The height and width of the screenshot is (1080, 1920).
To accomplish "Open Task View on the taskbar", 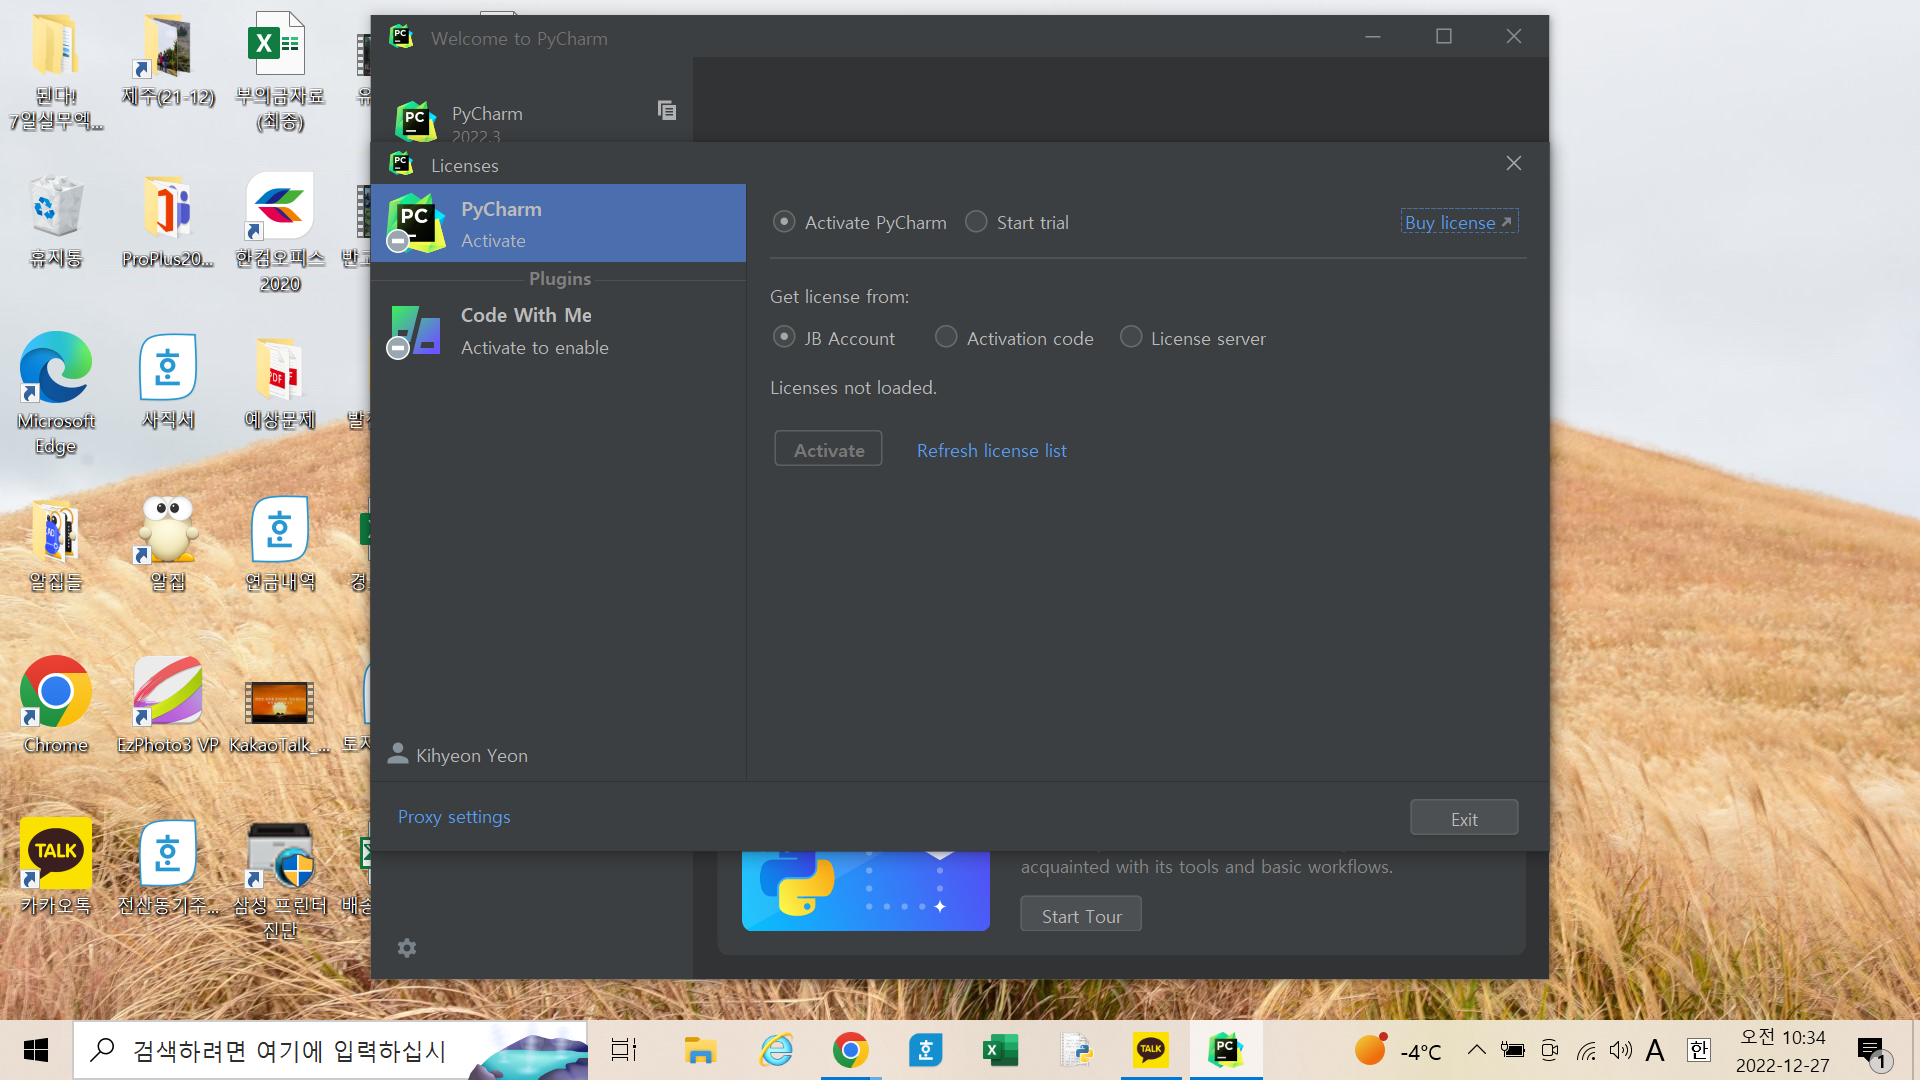I will [x=625, y=1050].
